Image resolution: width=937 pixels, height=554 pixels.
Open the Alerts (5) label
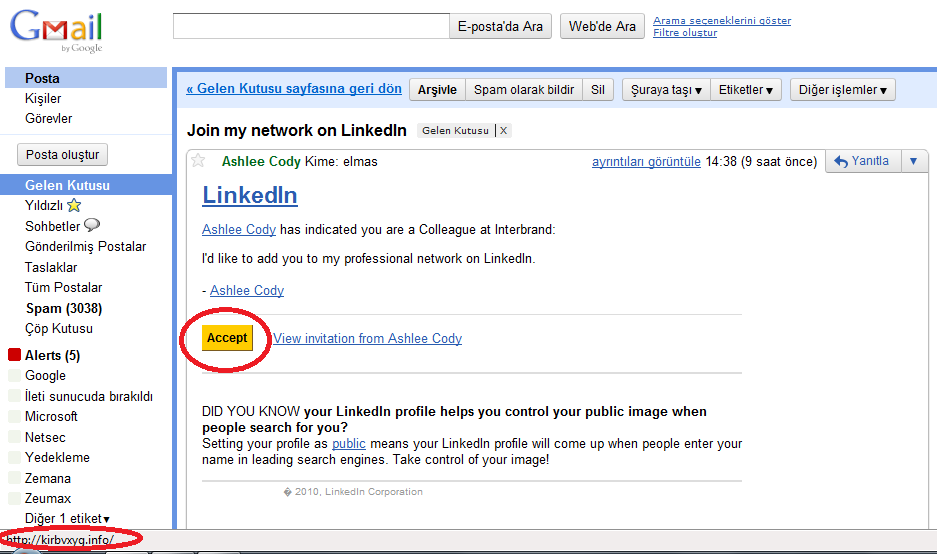click(x=53, y=355)
